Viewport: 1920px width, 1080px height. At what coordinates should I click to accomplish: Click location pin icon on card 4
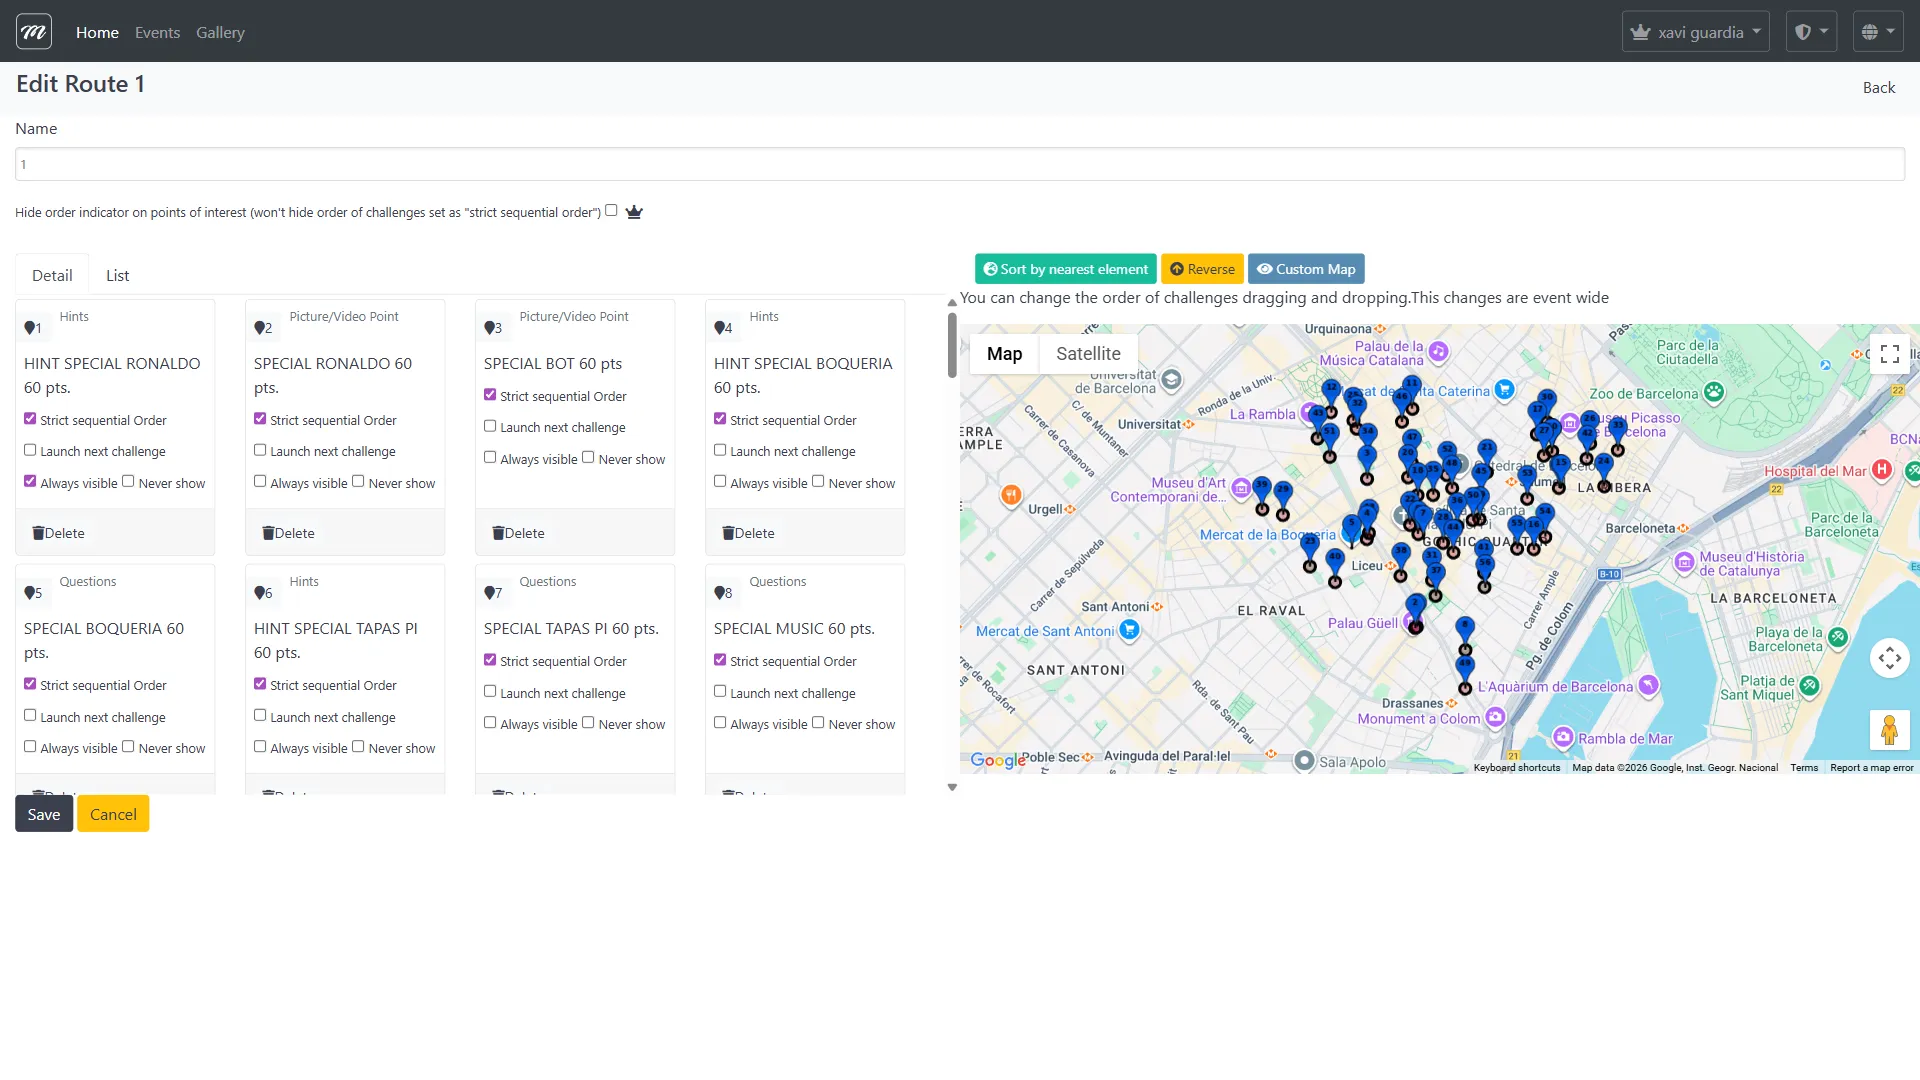719,328
